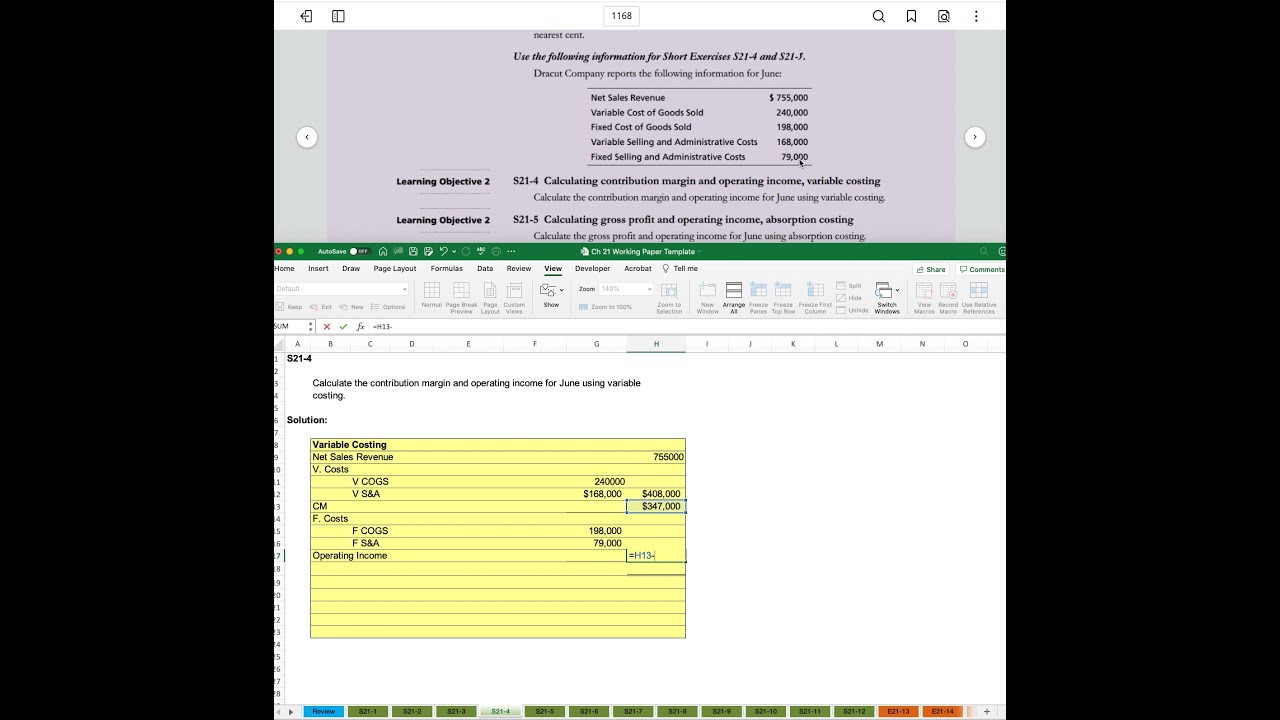The height and width of the screenshot is (720, 1280).
Task: Switch to the Page Layout ribbon tab
Action: pyautogui.click(x=395, y=268)
